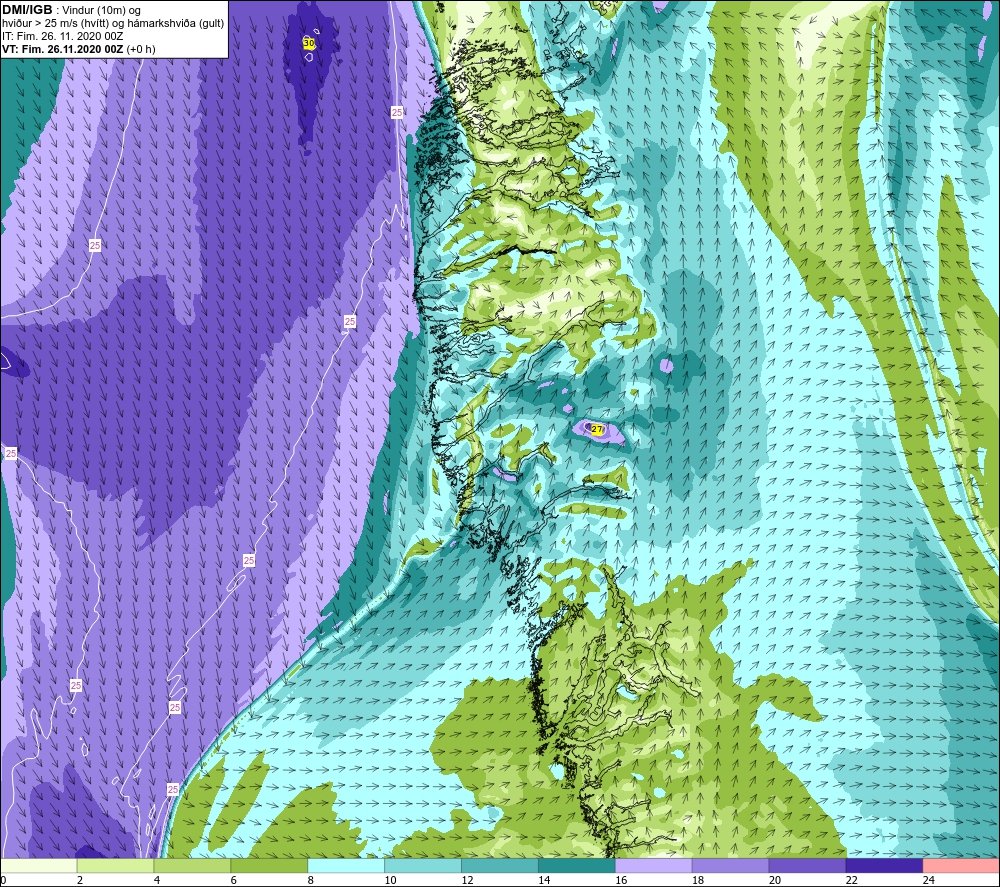Viewport: 1000px width, 887px height.
Task: Click the yellow gust label 27
Action: (597, 429)
